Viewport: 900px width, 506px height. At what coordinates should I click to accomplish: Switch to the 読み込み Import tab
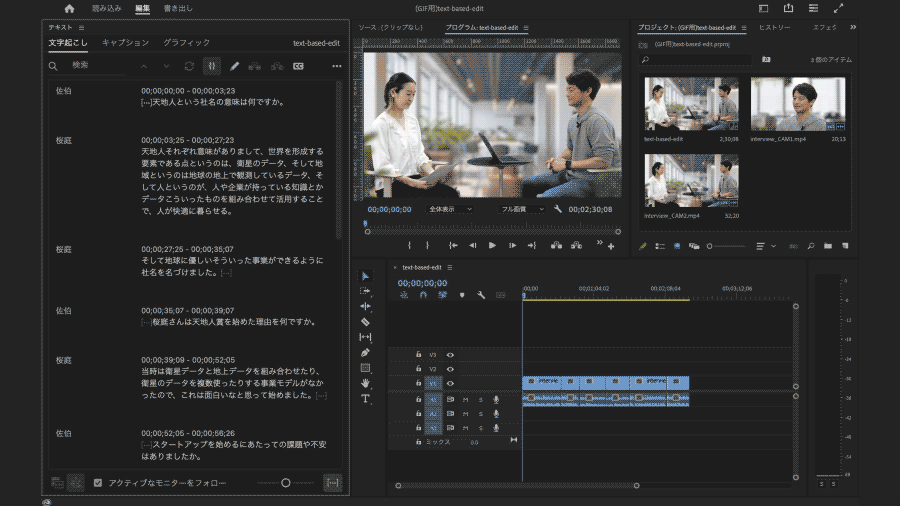click(x=107, y=9)
